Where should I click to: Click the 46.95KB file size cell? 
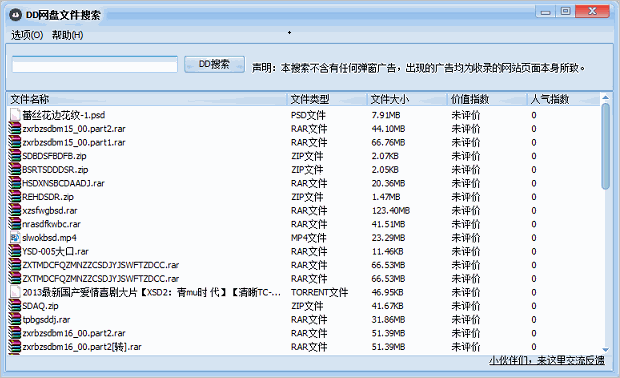pyautogui.click(x=388, y=293)
